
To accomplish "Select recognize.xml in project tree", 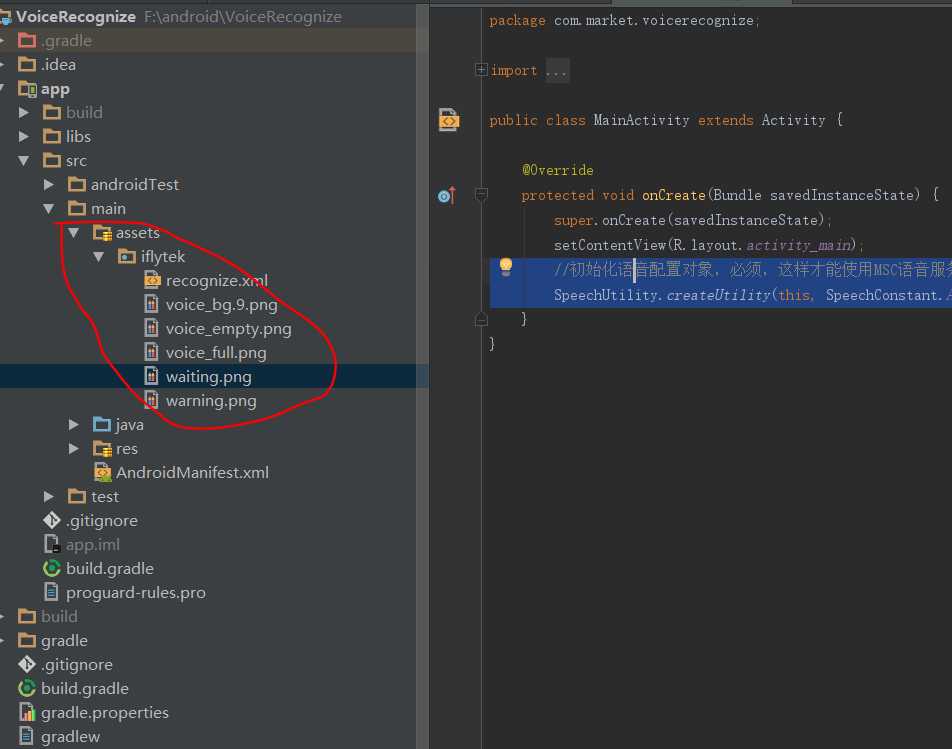I will [x=217, y=280].
